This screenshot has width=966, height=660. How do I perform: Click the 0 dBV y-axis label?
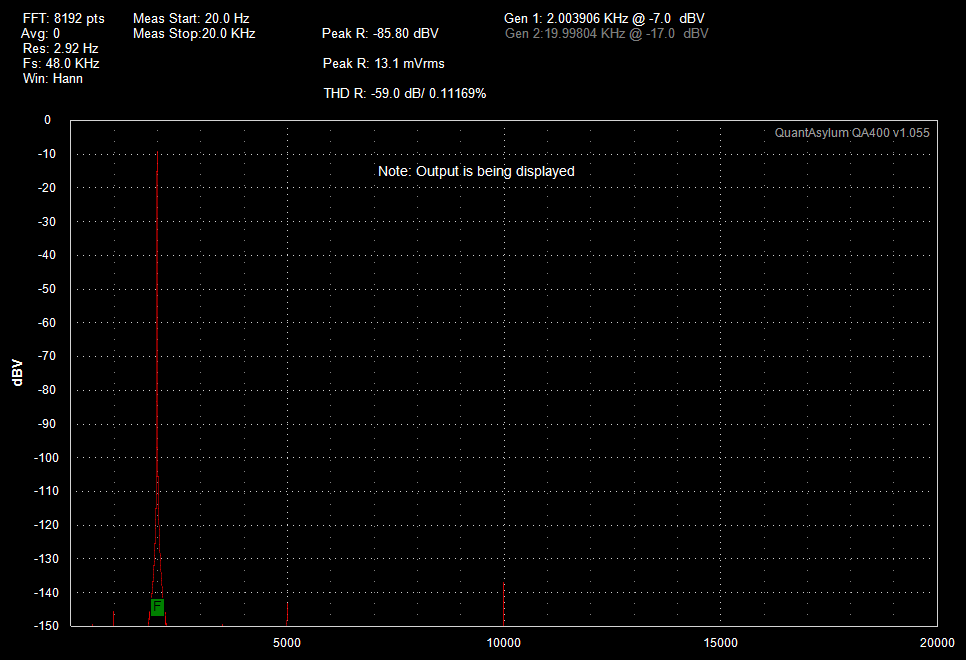tap(47, 120)
